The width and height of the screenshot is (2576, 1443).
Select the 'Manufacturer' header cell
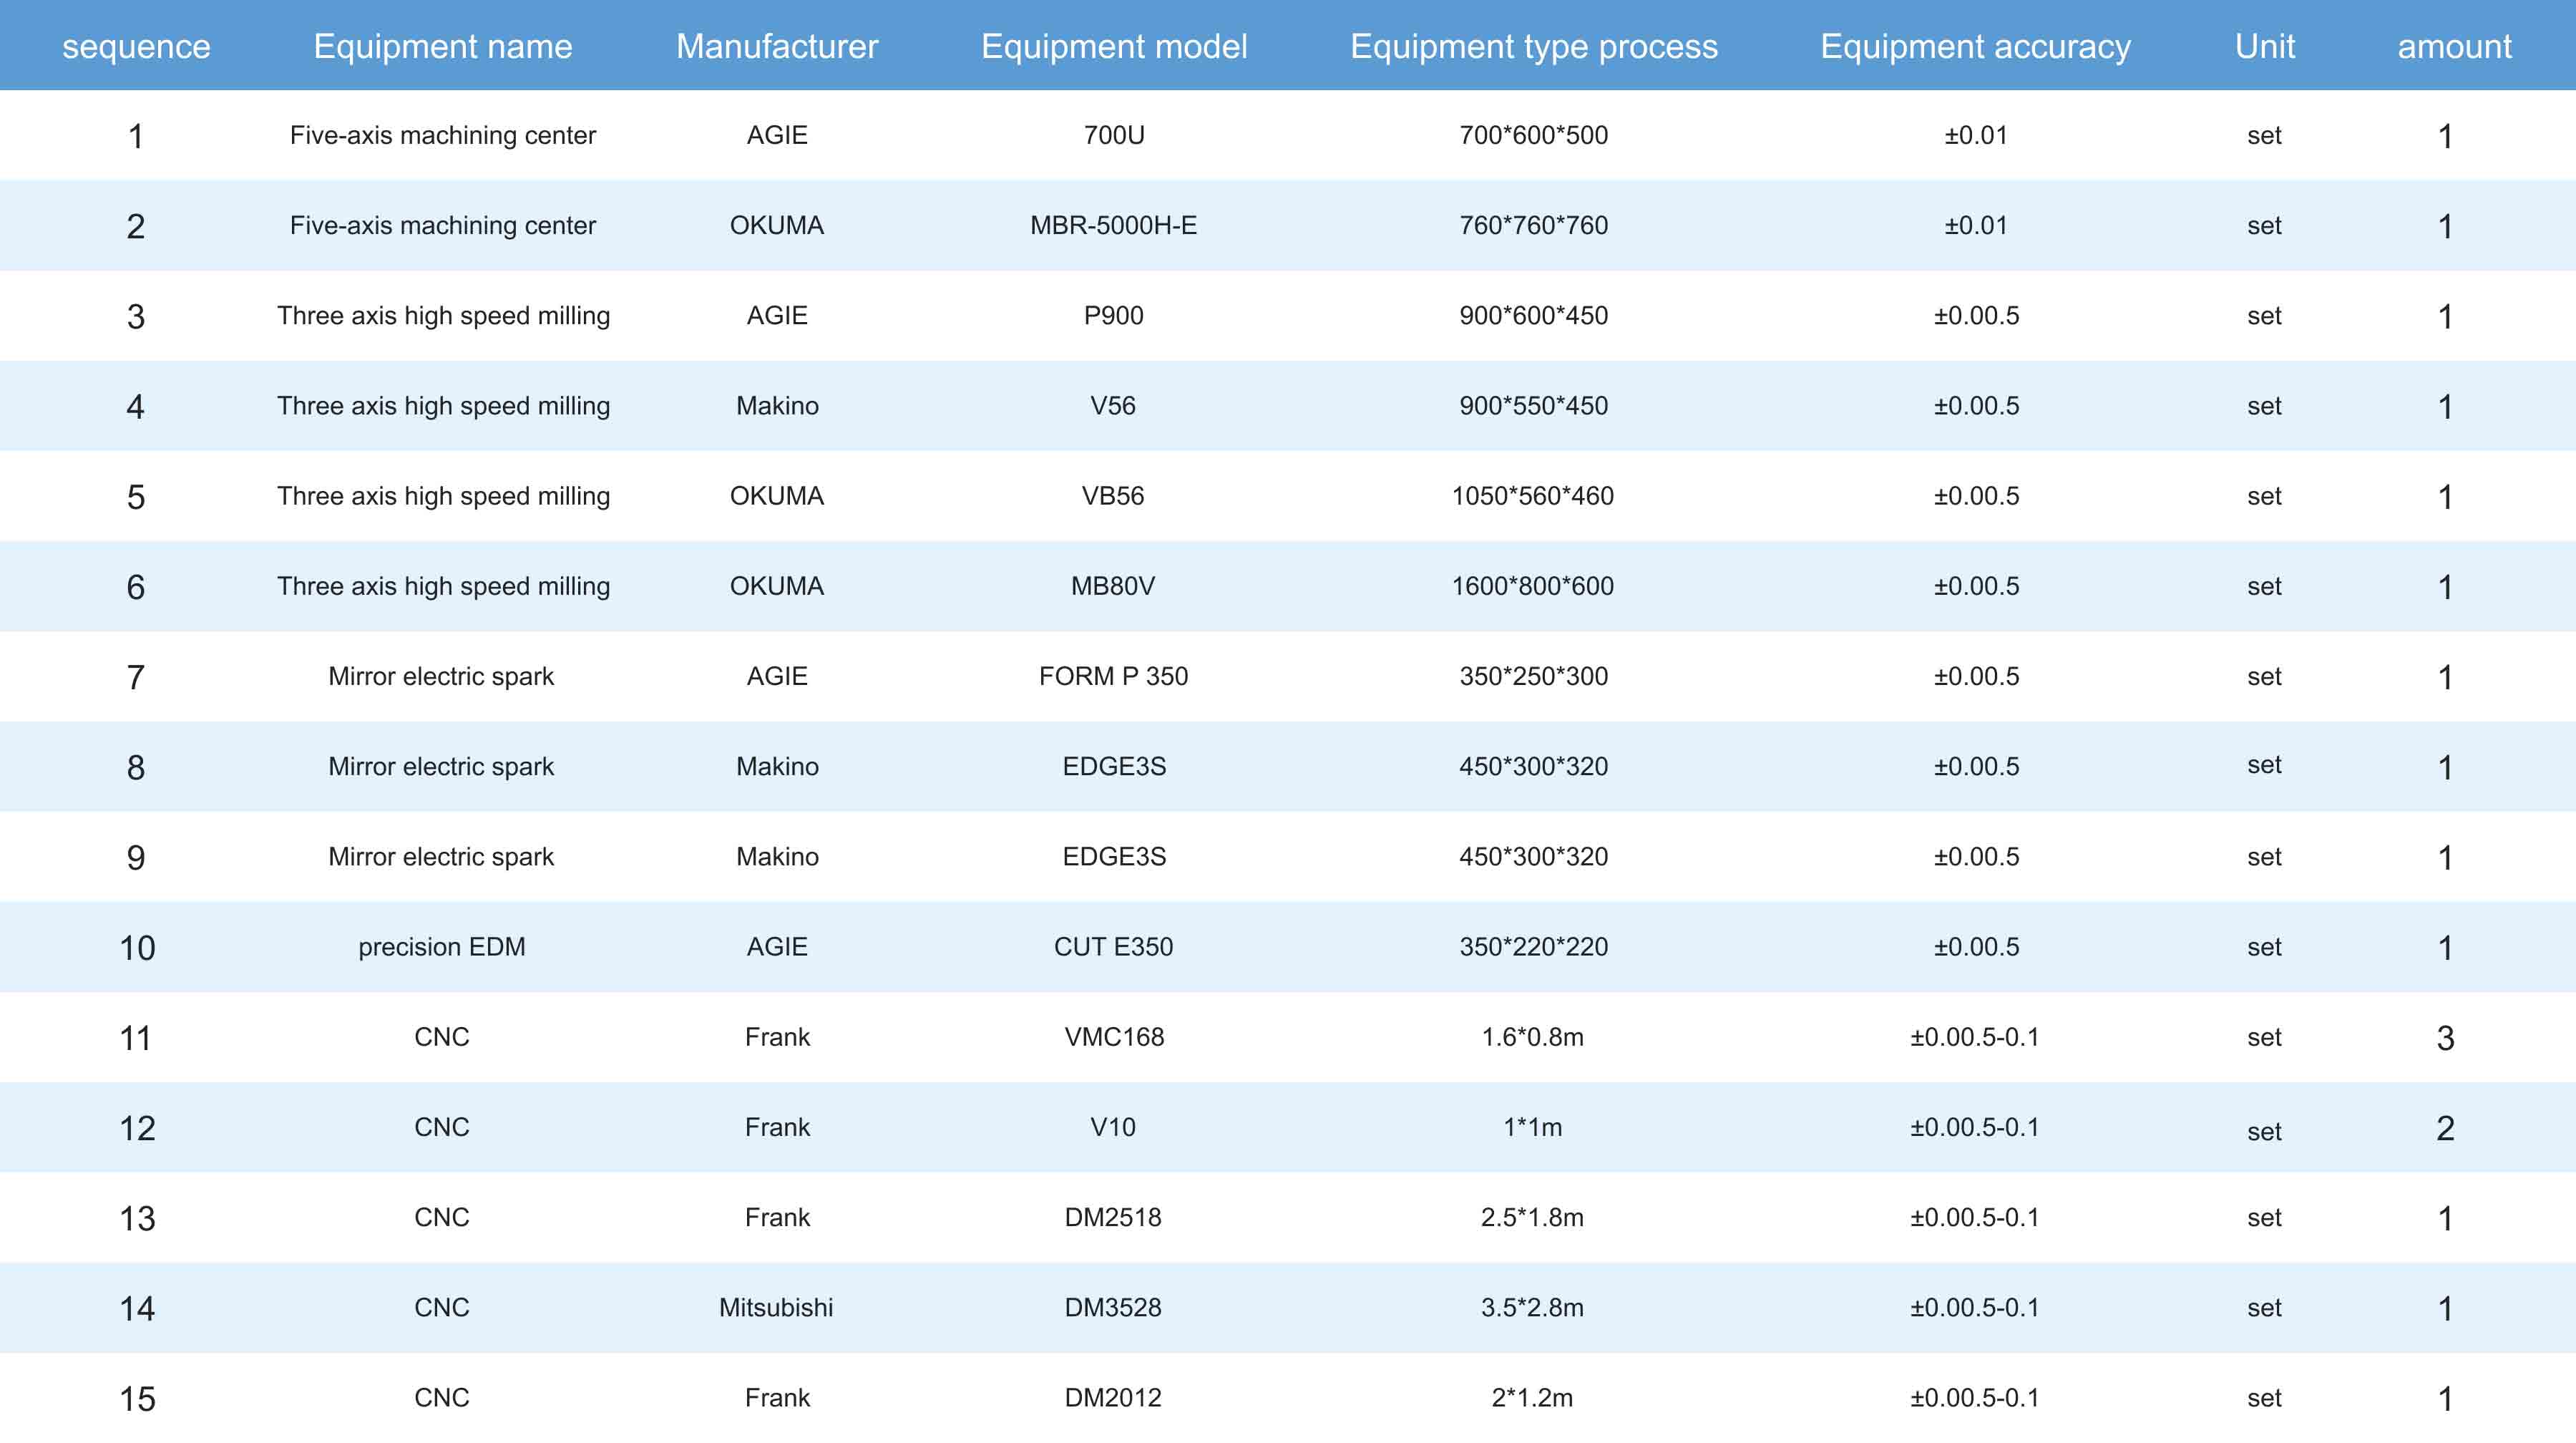[x=776, y=46]
